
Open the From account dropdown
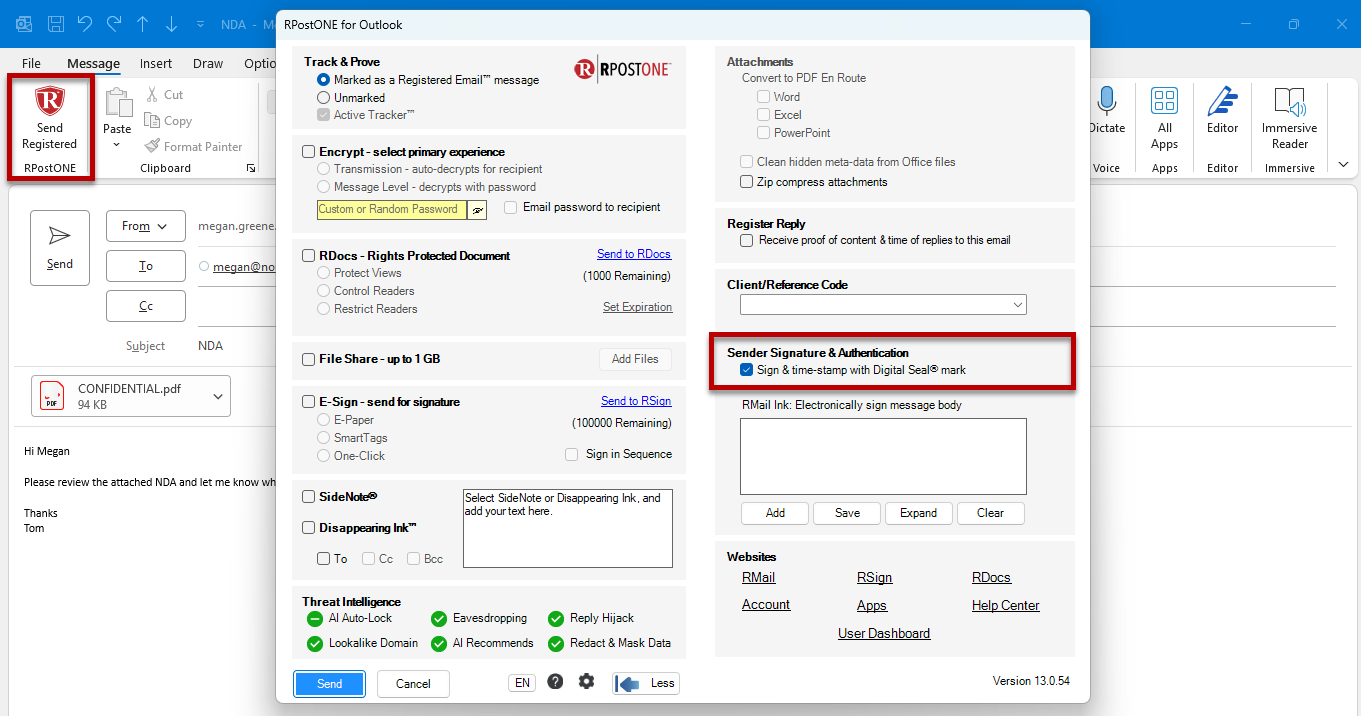coord(145,227)
